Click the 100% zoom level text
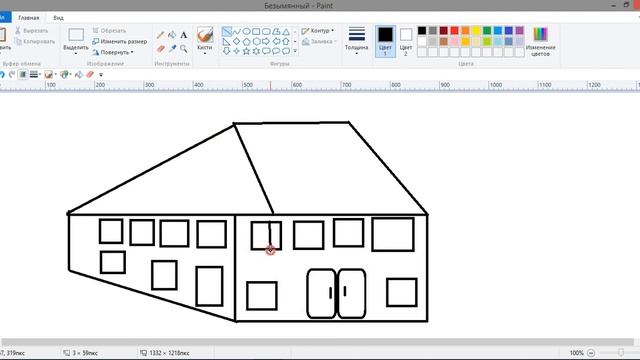Screen dimensions: 640x360 pyautogui.click(x=576, y=353)
